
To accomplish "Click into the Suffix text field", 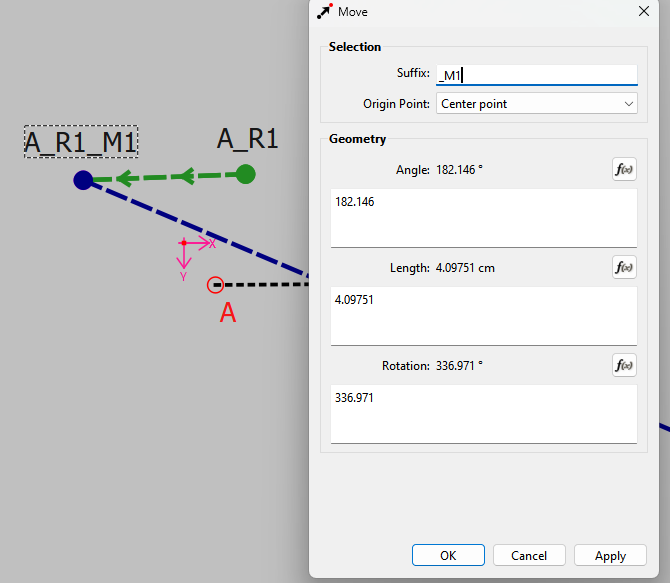I will (537, 75).
